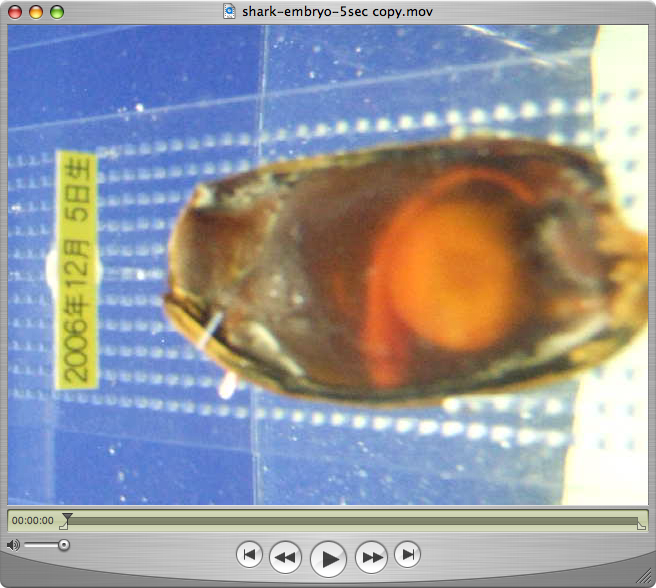Play the shark embryo movie

(328, 559)
